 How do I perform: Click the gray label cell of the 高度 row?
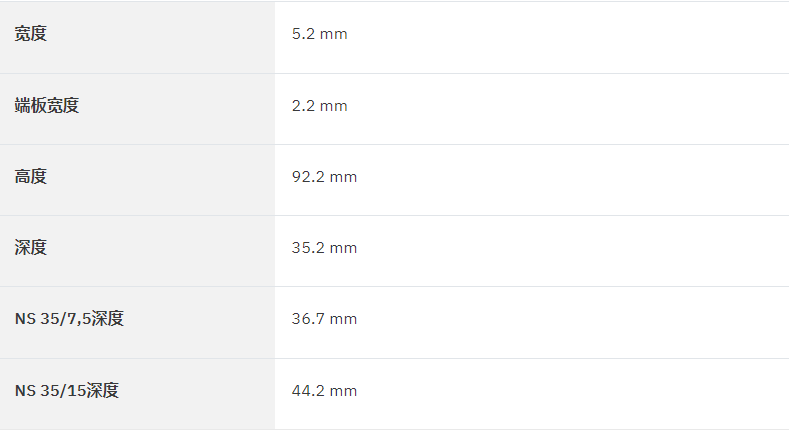pos(137,180)
